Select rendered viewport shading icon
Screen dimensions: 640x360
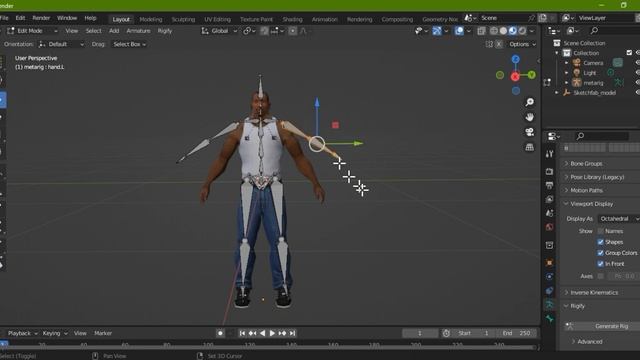click(x=522, y=31)
